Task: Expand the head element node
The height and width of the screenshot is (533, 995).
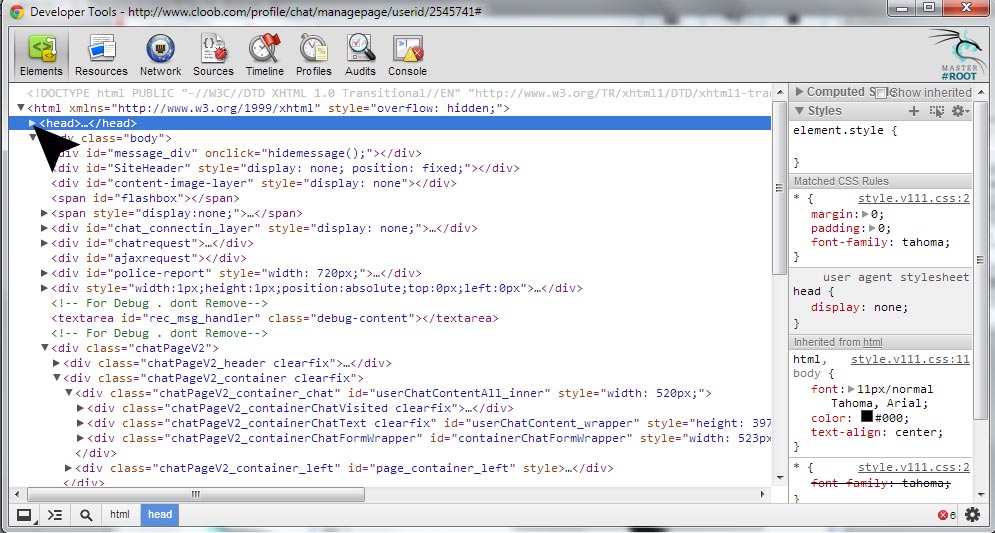Action: tap(33, 123)
